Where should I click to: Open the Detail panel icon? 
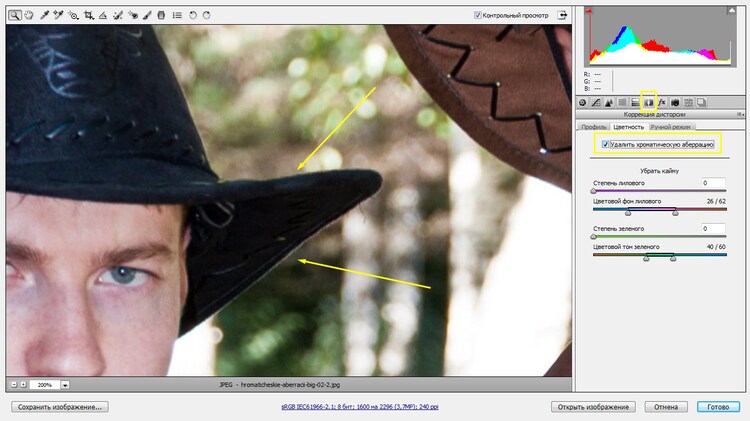point(609,102)
